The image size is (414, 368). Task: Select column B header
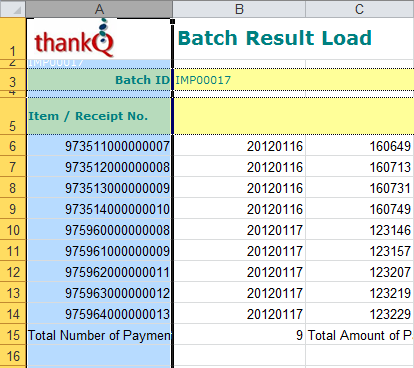point(239,9)
